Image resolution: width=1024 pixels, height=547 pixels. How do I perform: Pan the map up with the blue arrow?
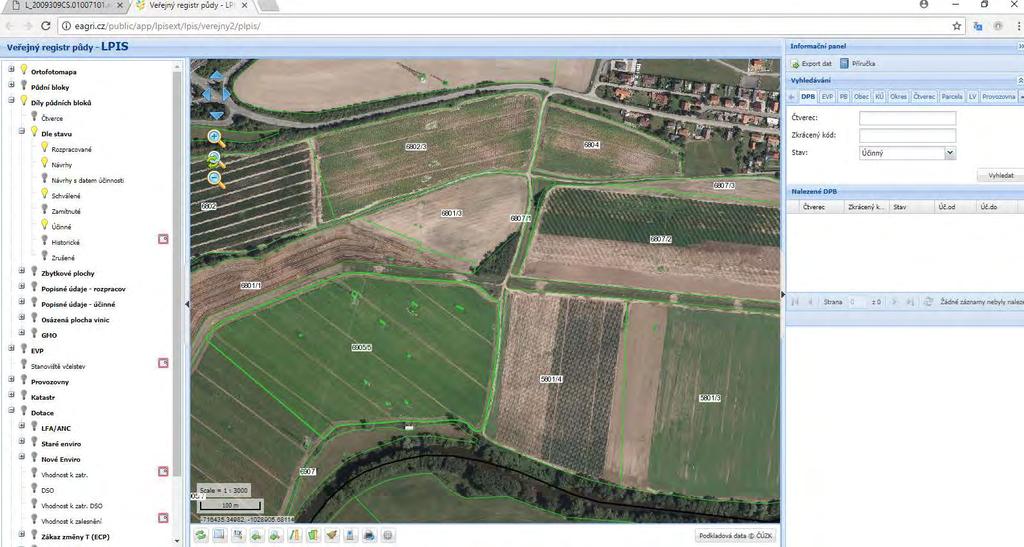pyautogui.click(x=216, y=76)
